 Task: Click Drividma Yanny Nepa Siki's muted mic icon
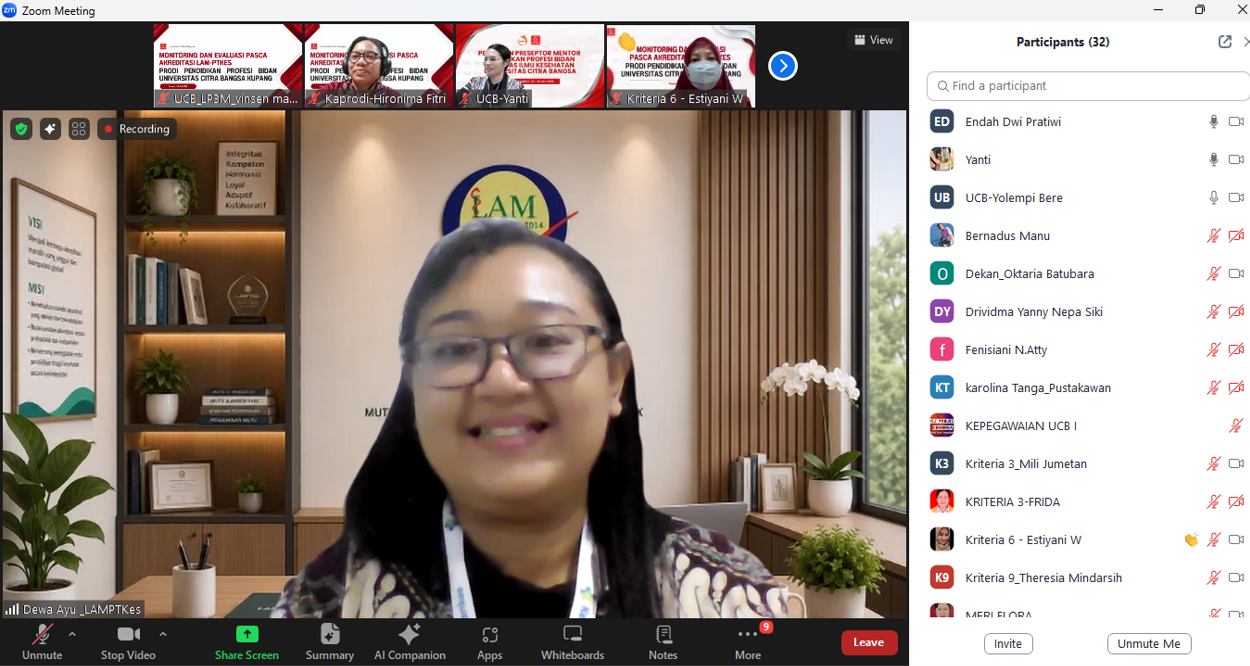point(1213,312)
